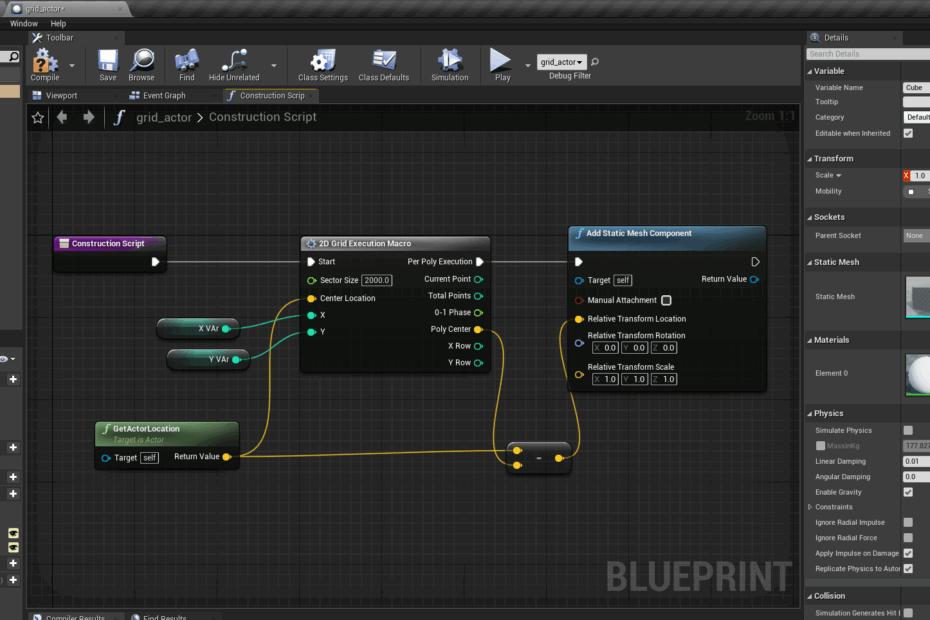The width and height of the screenshot is (930, 620).
Task: Click the Linear Damping value field
Action: pos(916,461)
